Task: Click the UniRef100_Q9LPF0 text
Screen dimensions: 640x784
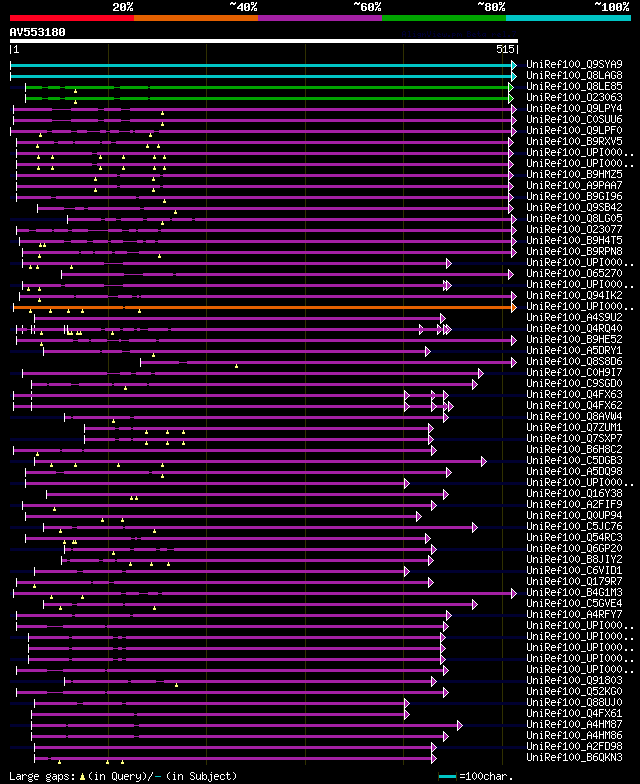Action: [574, 130]
